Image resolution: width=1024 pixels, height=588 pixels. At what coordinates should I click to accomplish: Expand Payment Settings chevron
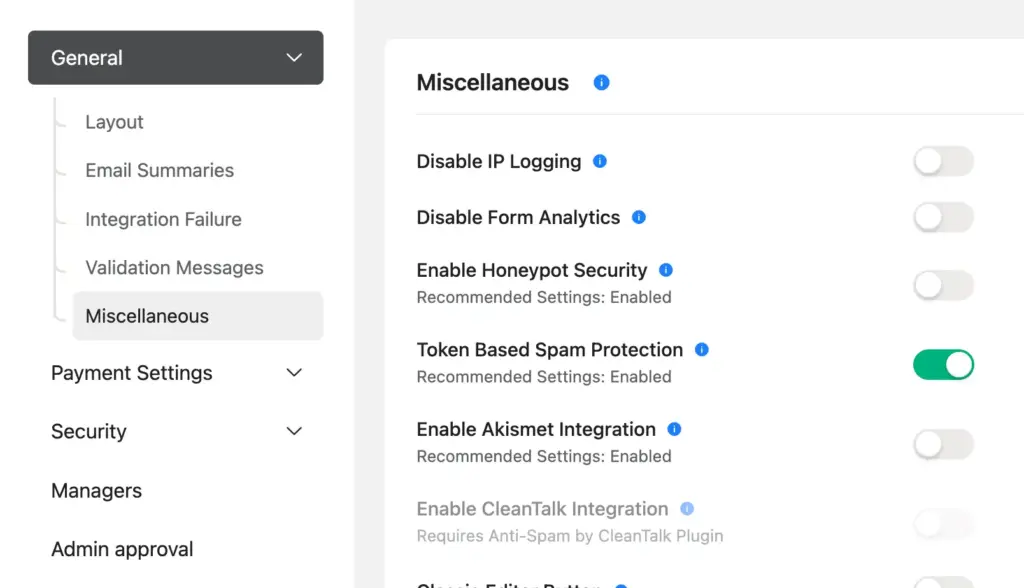coord(294,373)
